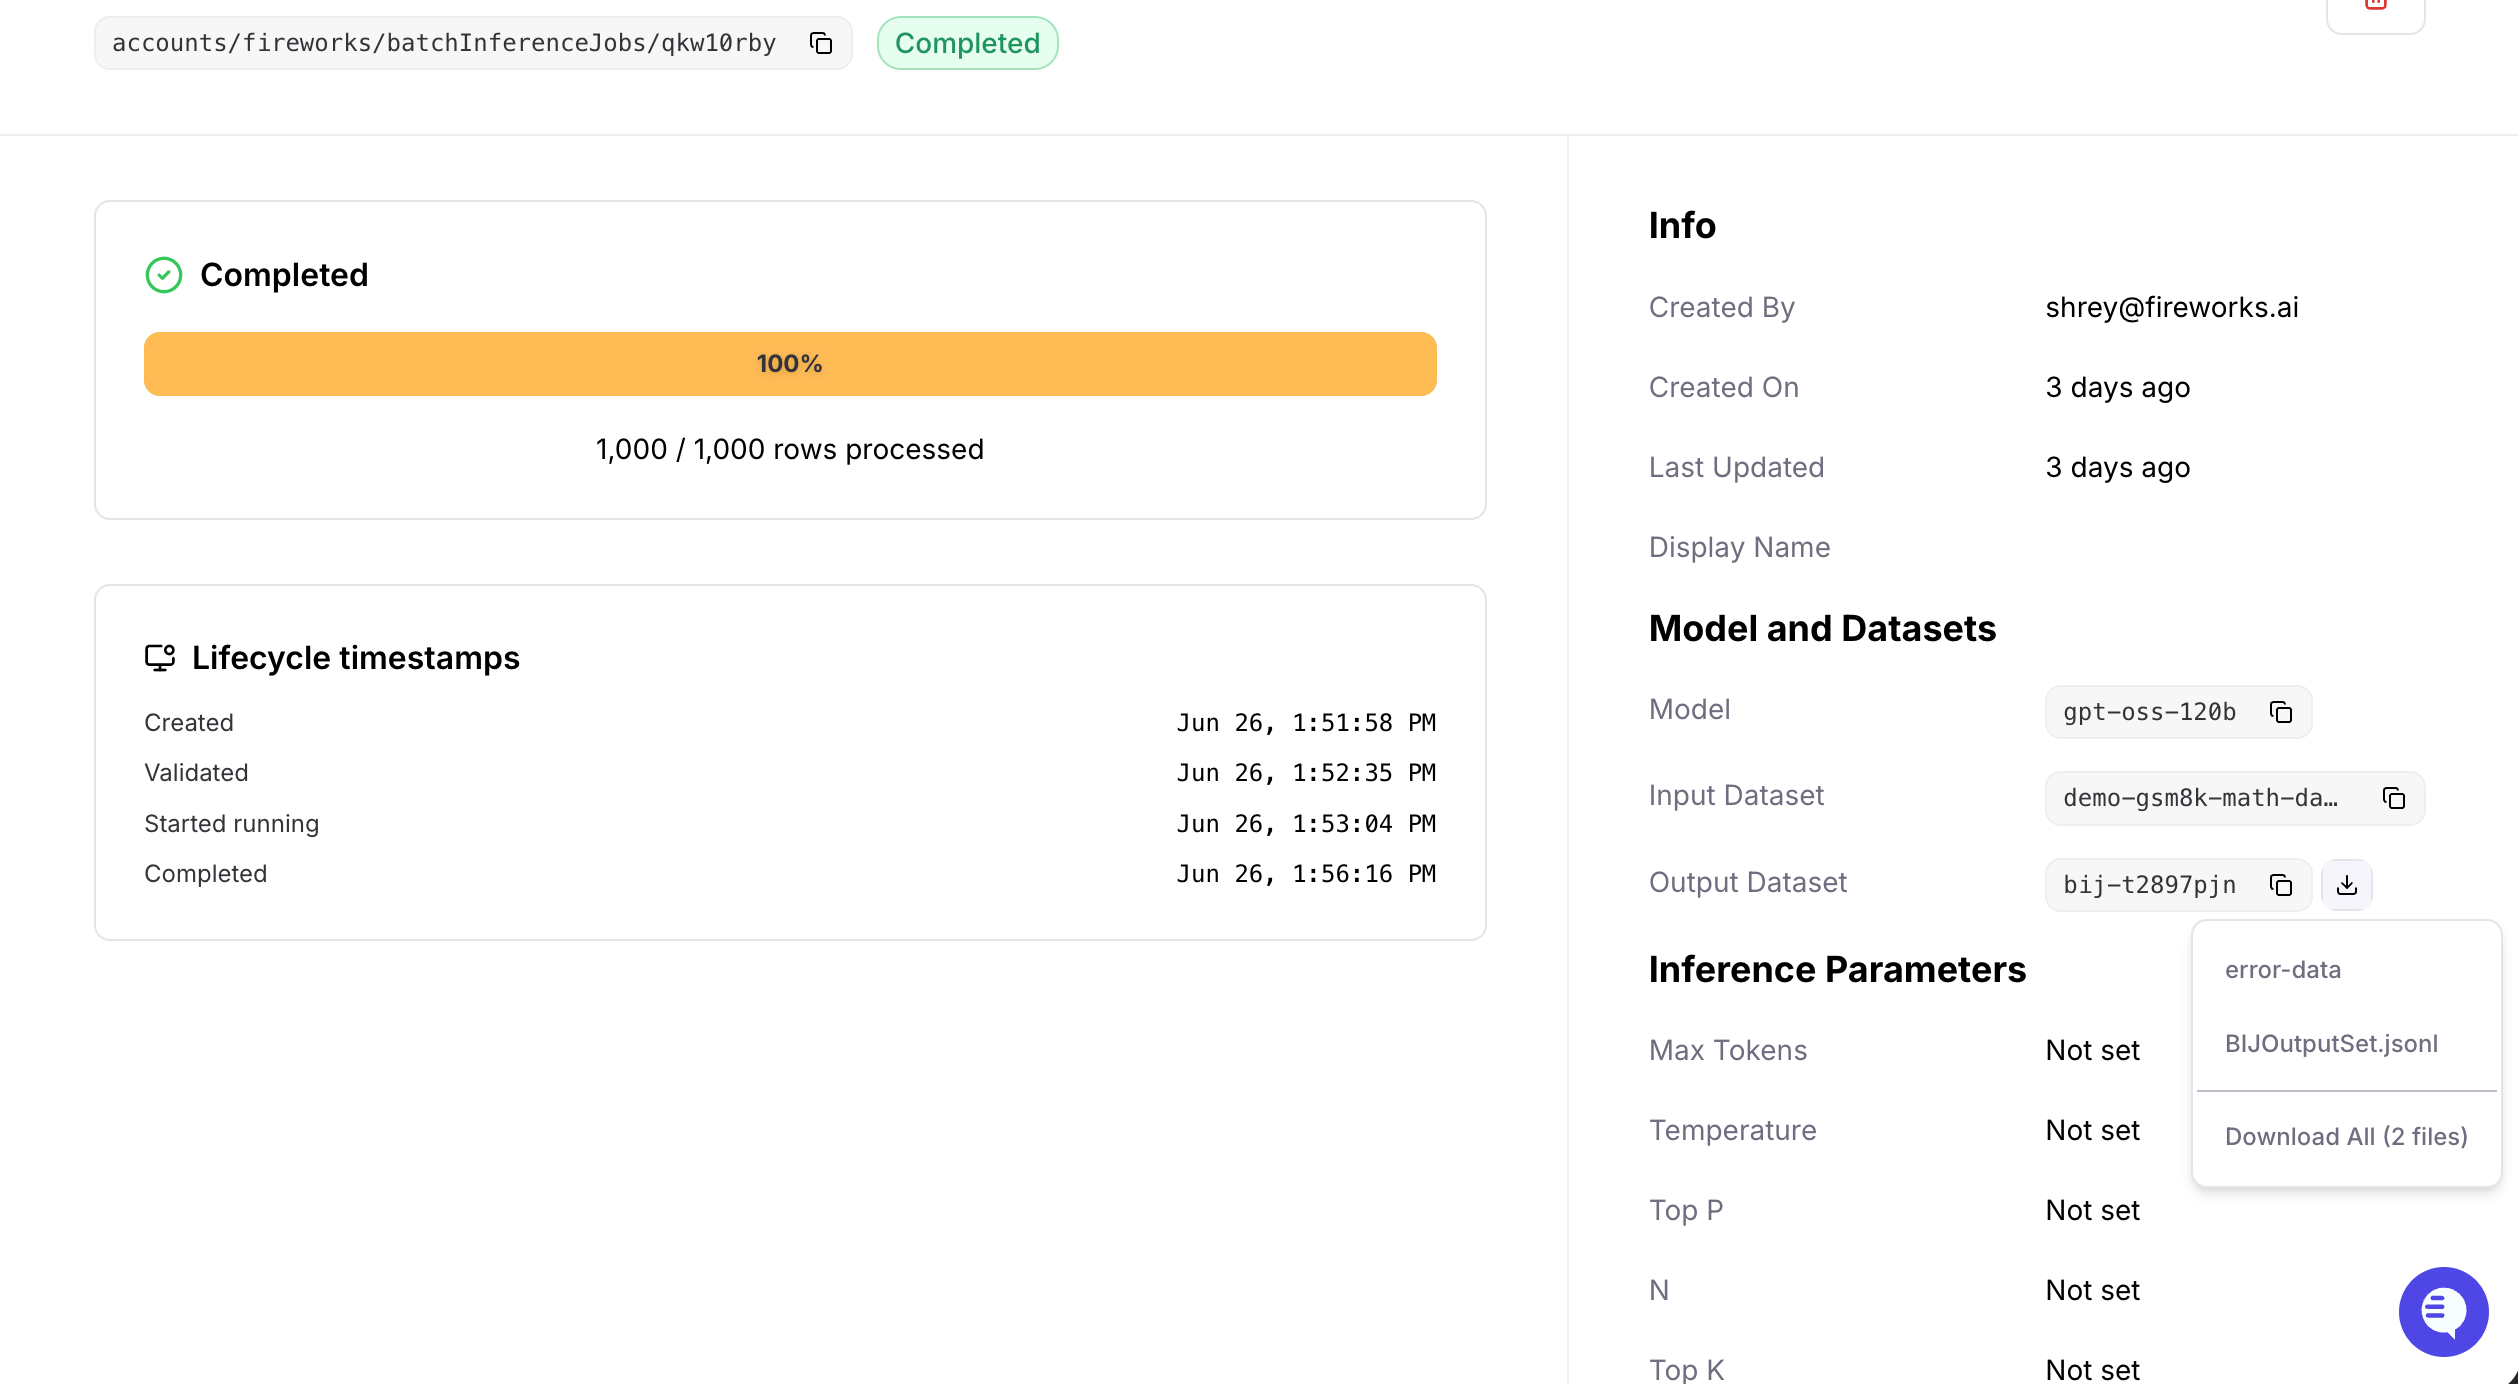Choose Download All (2 files)
The image size is (2518, 1384).
(x=2346, y=1137)
